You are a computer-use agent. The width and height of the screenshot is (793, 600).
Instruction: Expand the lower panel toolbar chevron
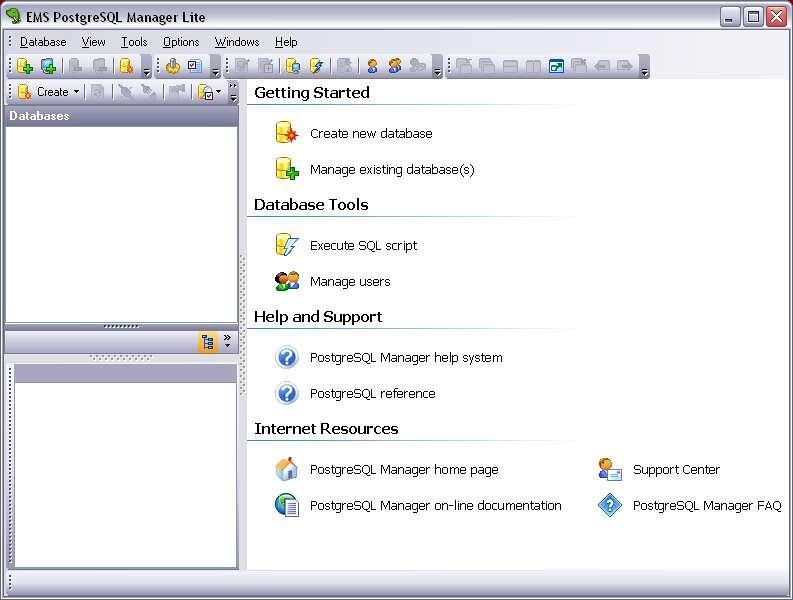pyautogui.click(x=228, y=341)
